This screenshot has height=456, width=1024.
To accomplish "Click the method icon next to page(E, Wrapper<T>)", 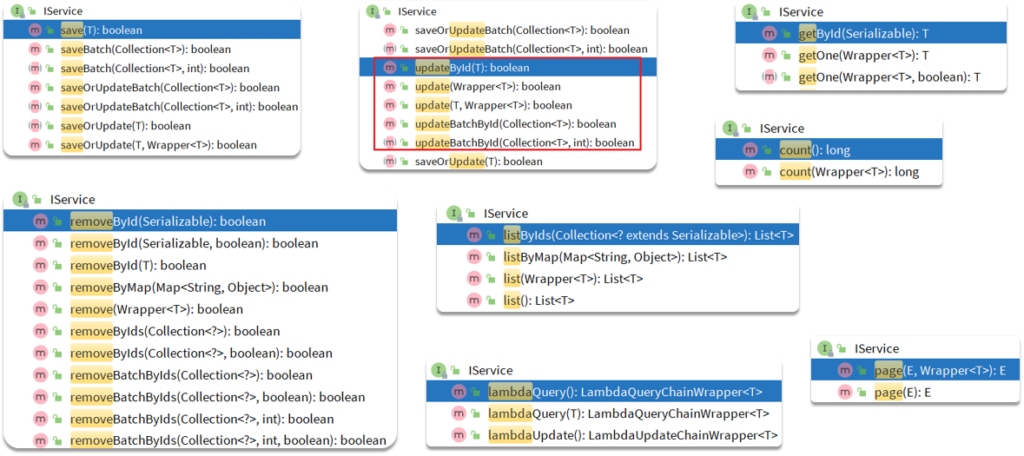I will point(847,371).
